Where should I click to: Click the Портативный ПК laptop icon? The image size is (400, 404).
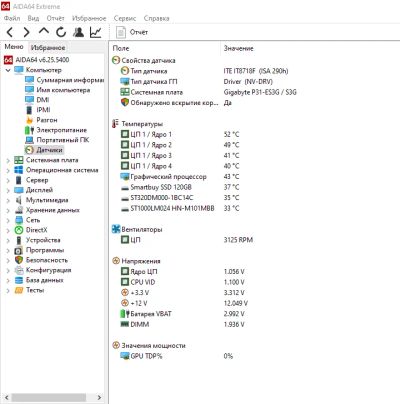29,140
